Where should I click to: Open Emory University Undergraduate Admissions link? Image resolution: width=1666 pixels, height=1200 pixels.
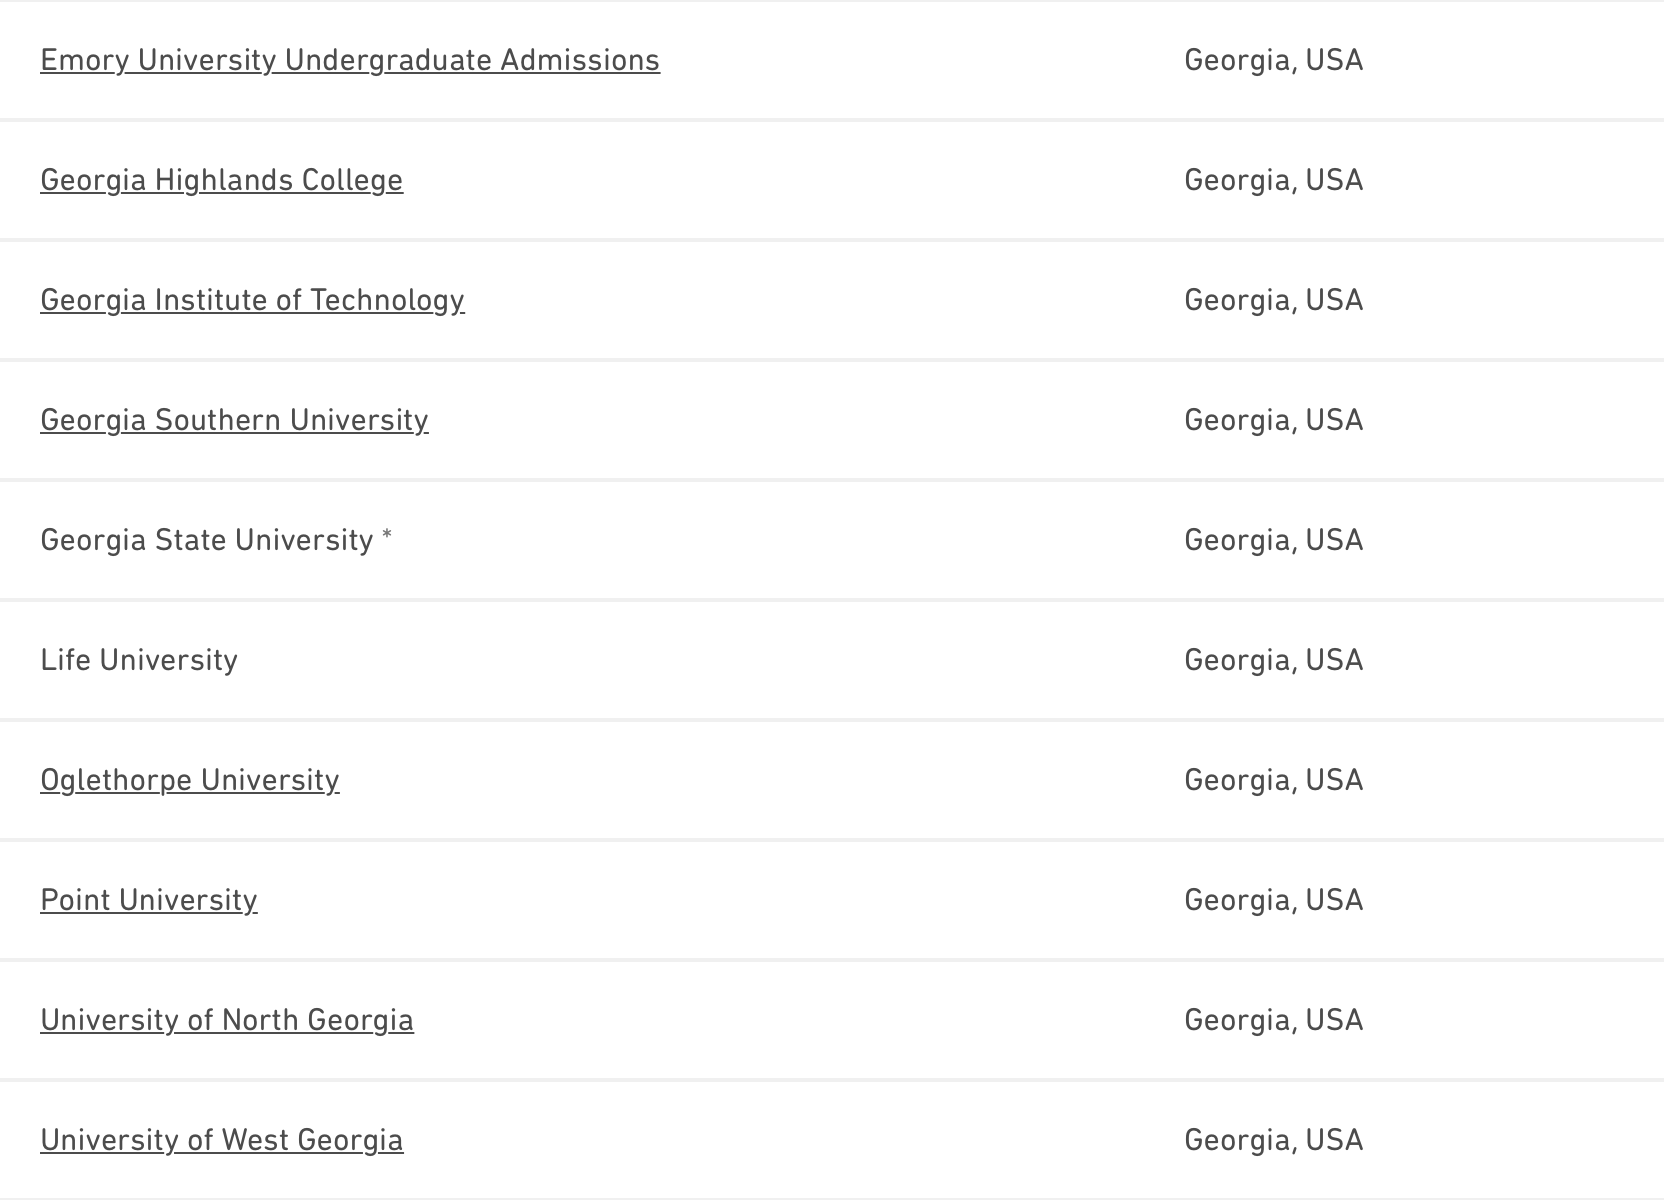point(350,60)
